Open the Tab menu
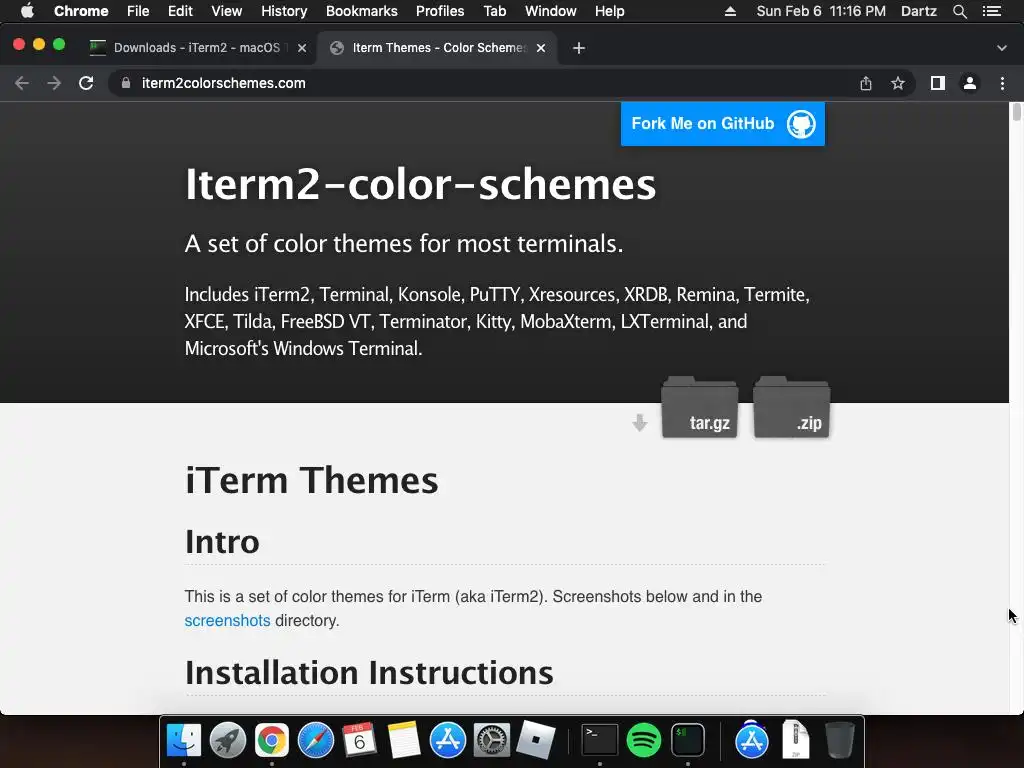The image size is (1024, 768). [494, 11]
